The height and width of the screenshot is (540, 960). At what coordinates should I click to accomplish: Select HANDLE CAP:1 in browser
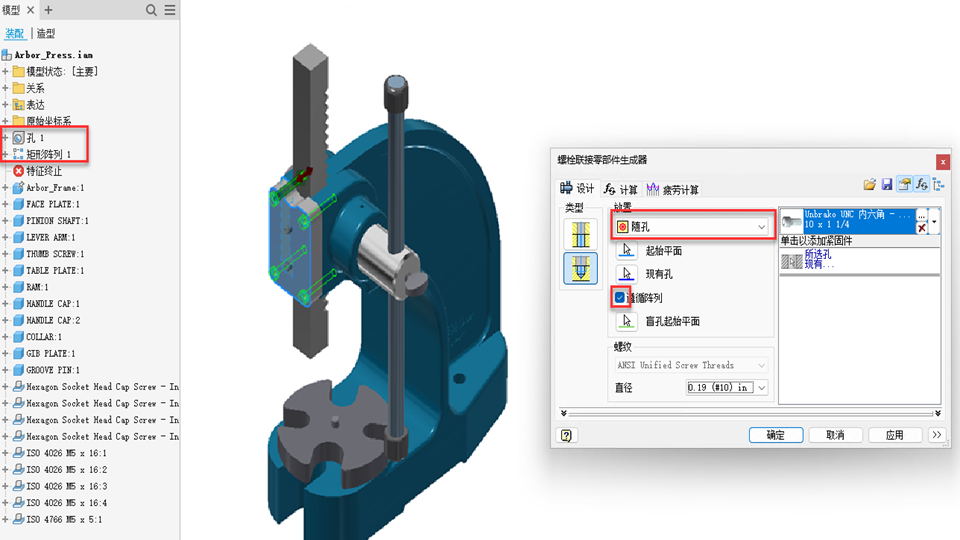(x=53, y=303)
